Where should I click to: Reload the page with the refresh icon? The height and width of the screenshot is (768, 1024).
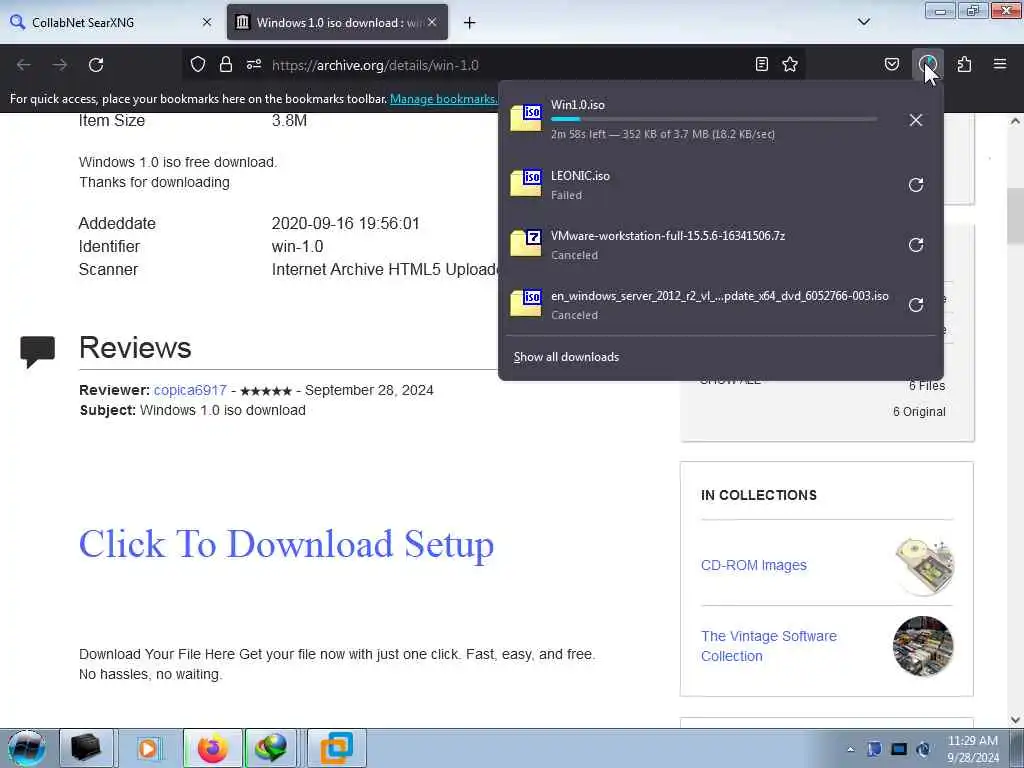tap(96, 65)
